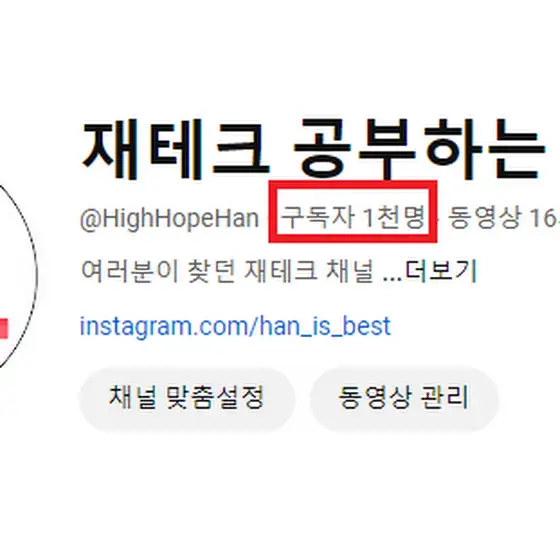The width and height of the screenshot is (560, 560).
Task: Open the instagram.com/han_is_best link
Action: [235, 326]
